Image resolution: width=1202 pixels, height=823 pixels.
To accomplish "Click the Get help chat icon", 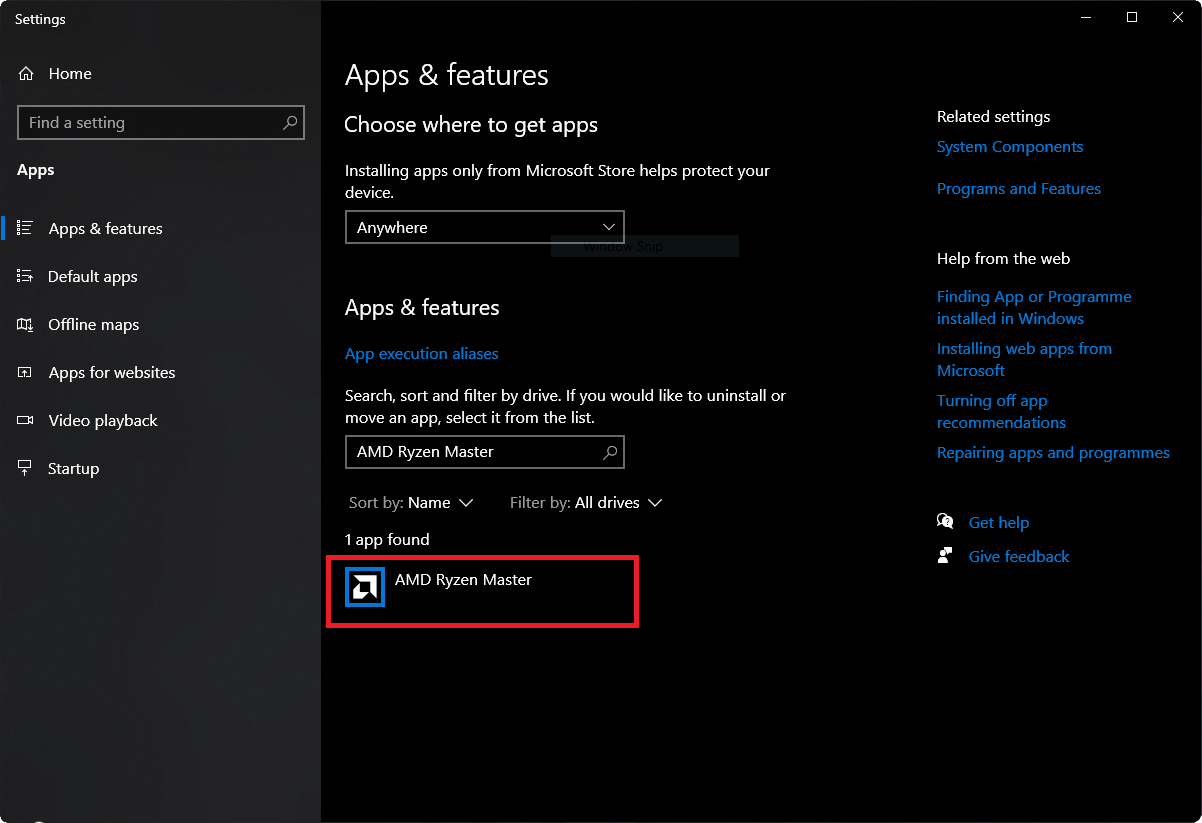I will tap(945, 521).
